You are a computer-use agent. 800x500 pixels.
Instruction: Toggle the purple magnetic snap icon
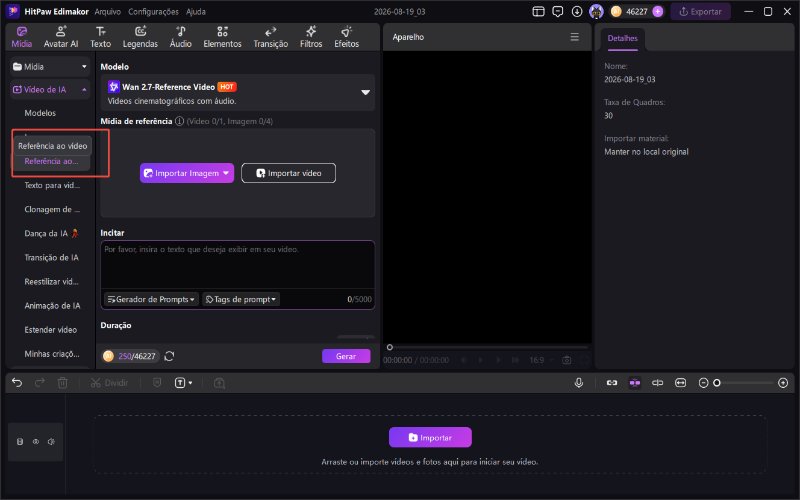point(635,383)
